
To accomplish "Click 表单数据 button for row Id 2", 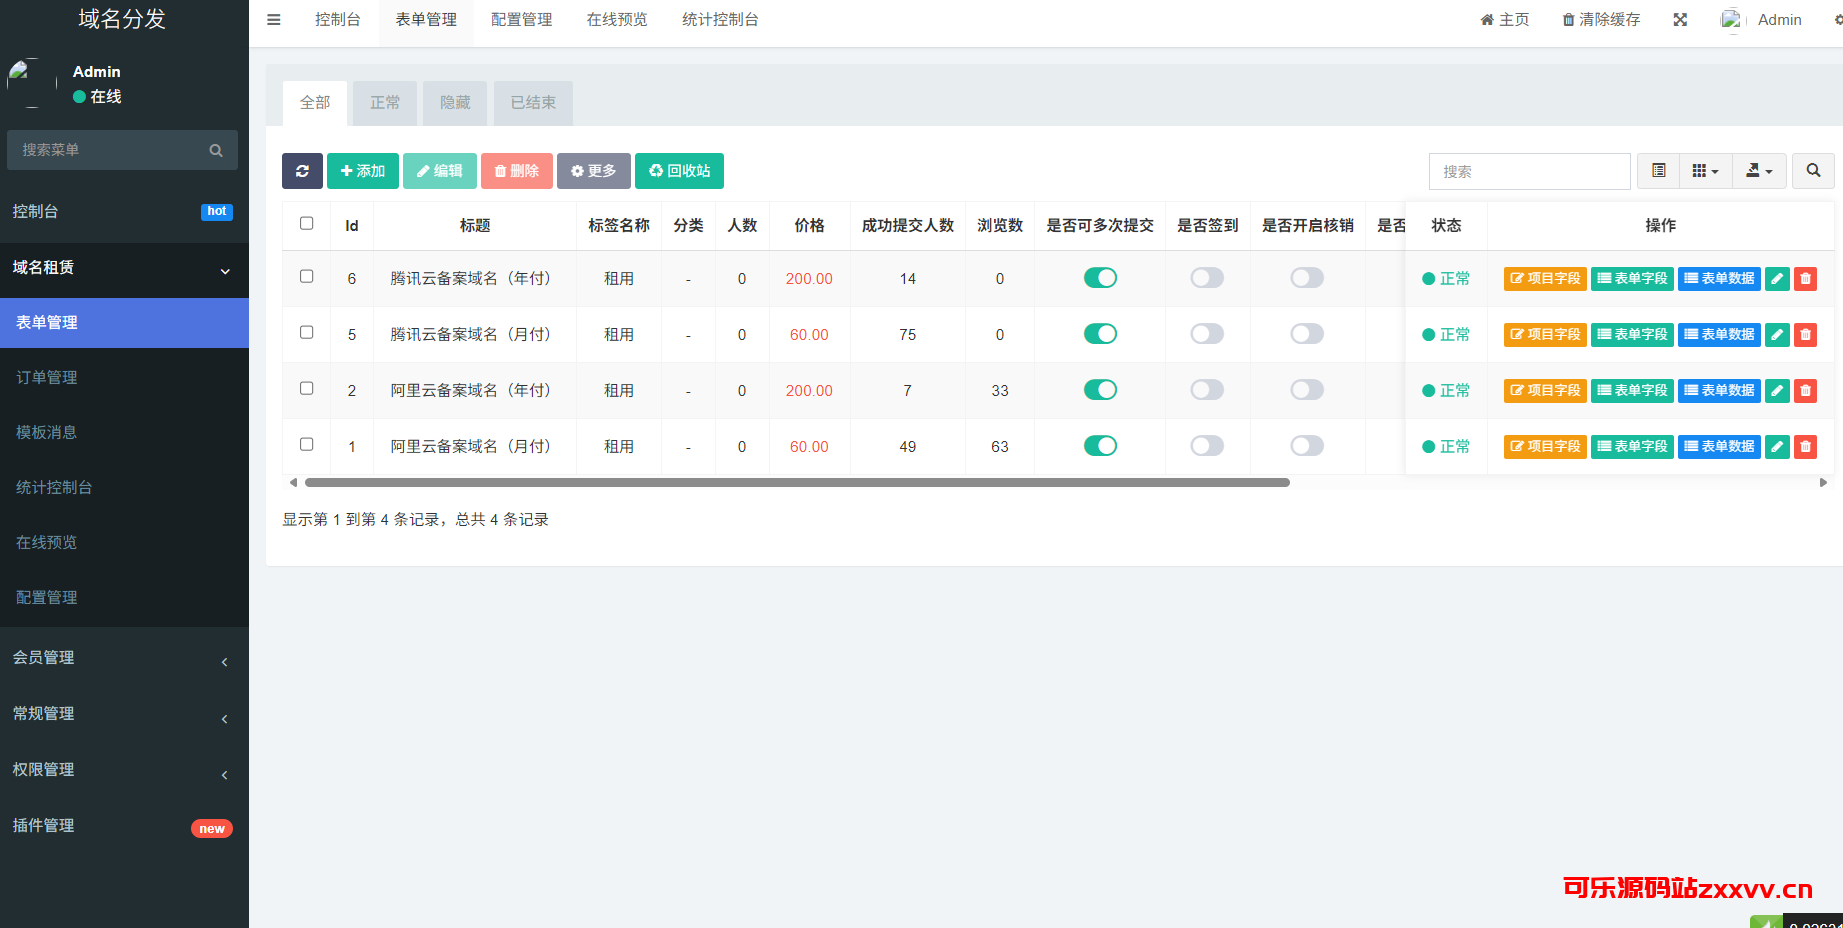I will pyautogui.click(x=1719, y=391).
